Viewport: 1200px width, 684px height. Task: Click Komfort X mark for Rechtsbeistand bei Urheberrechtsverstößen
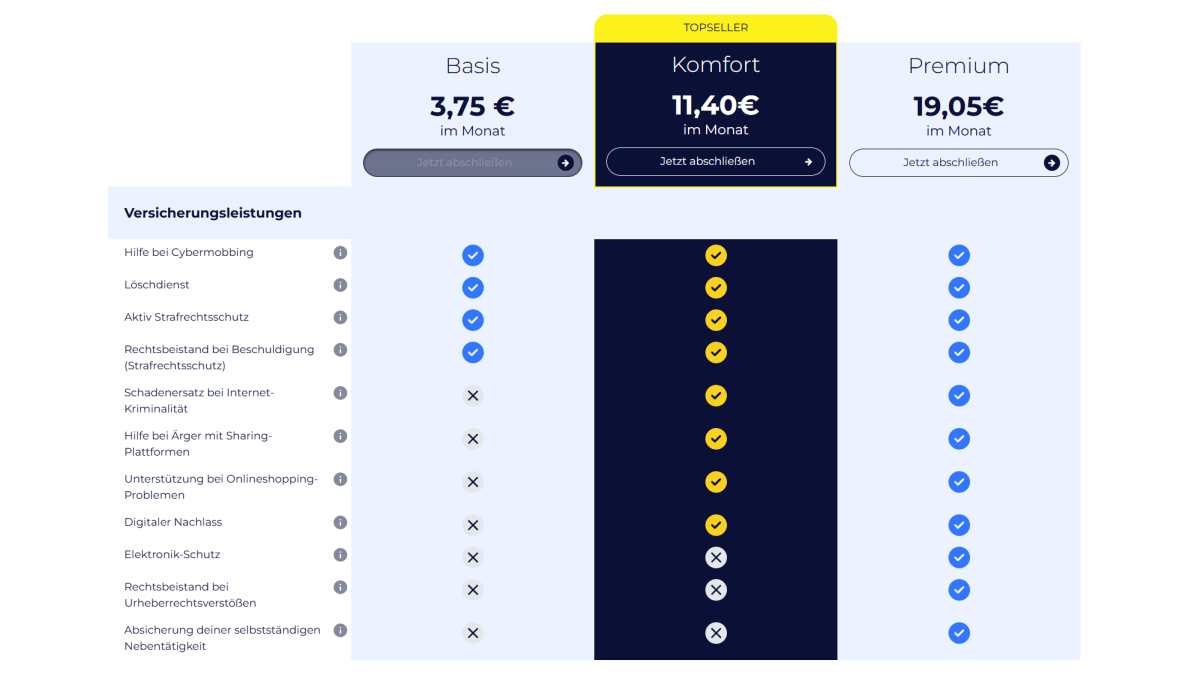coord(716,590)
